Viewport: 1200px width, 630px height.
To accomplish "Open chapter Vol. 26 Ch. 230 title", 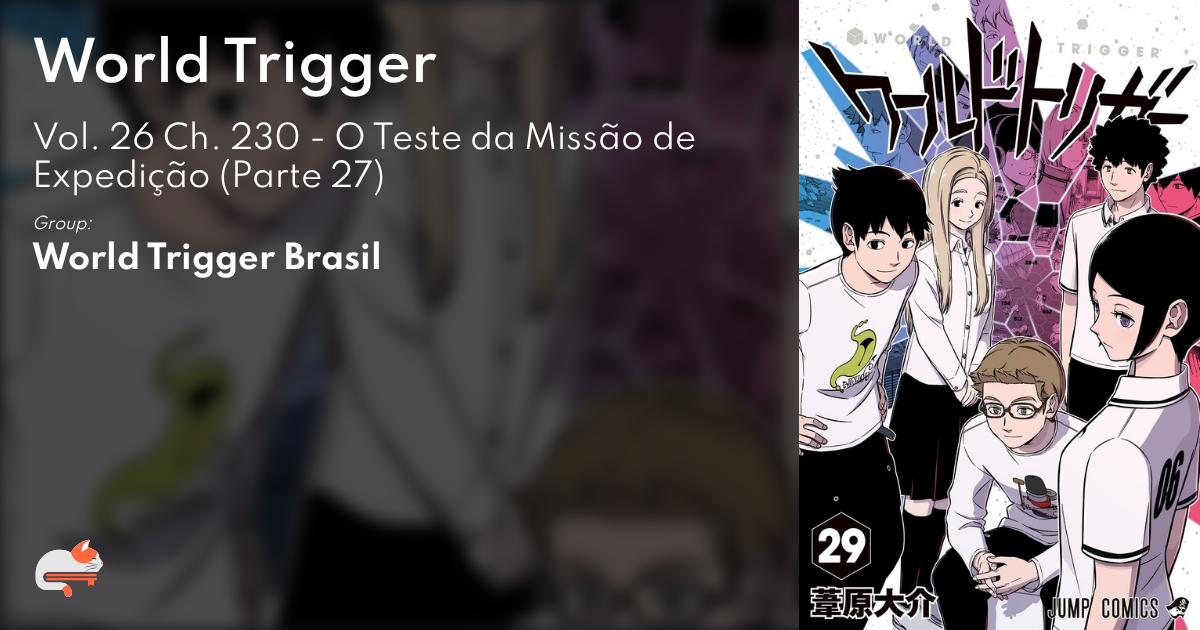I will (364, 136).
